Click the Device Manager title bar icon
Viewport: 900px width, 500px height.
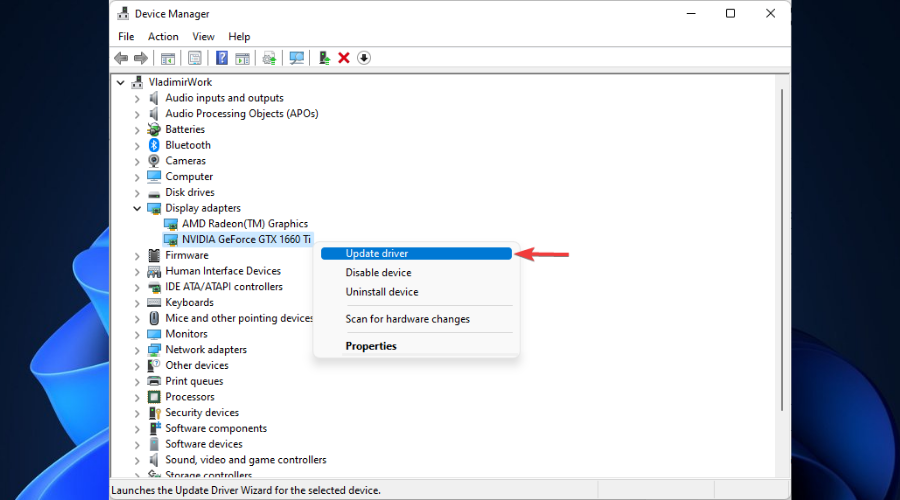point(123,13)
